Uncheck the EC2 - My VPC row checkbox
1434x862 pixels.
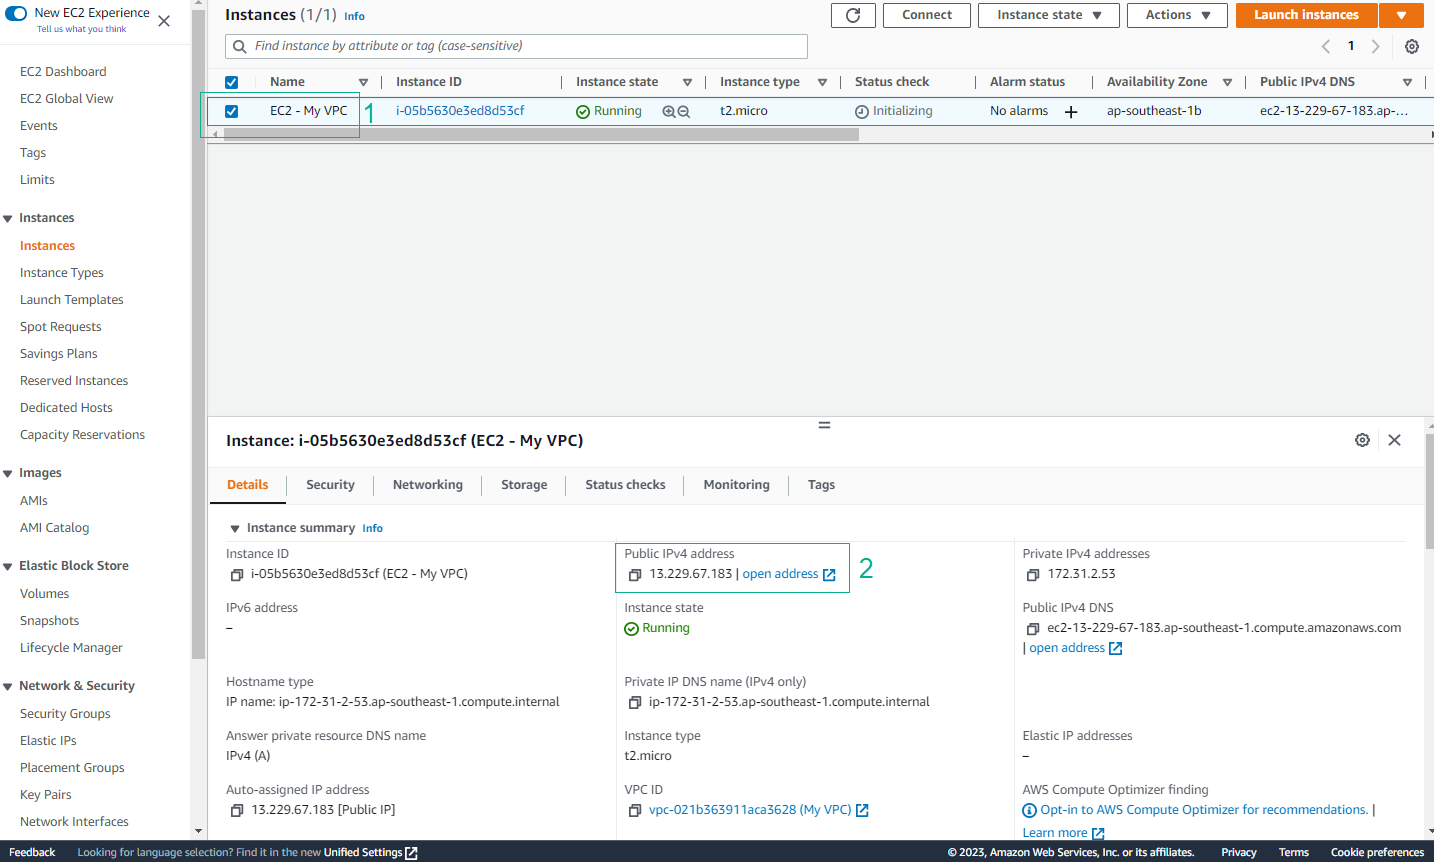click(232, 112)
